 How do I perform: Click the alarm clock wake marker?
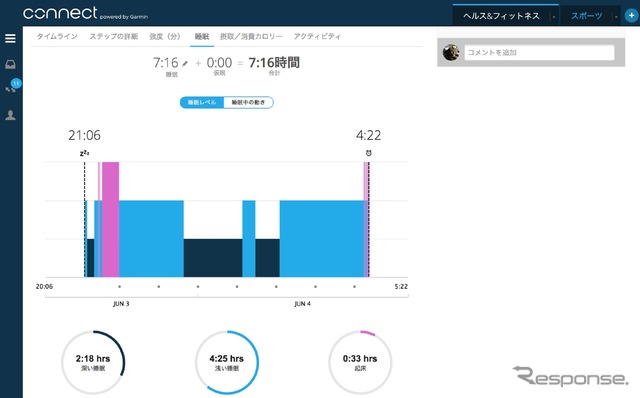(369, 153)
